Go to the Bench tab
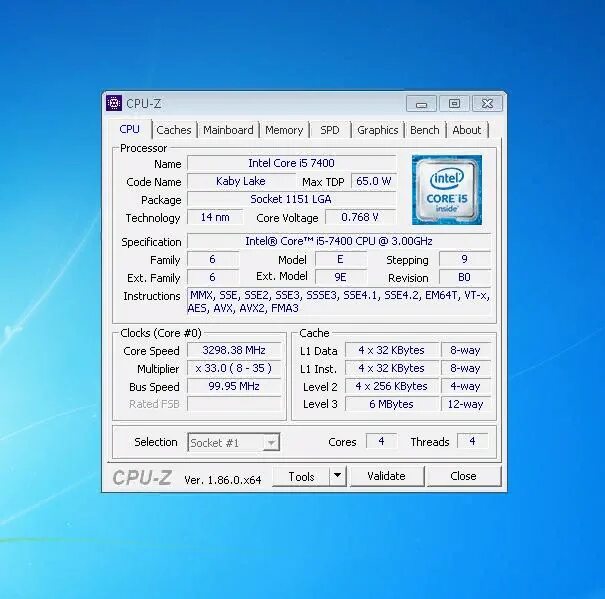 (424, 130)
